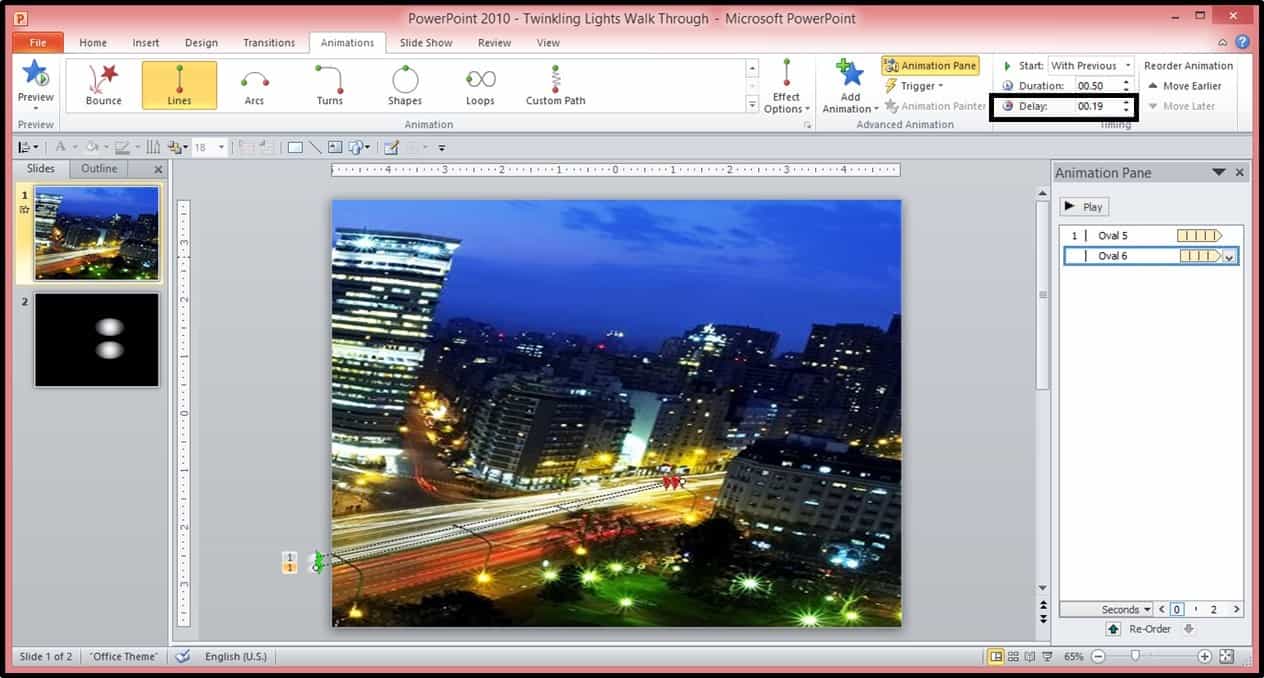Fit slide to current window
Screen dimensions: 1264x678
(x=1227, y=657)
